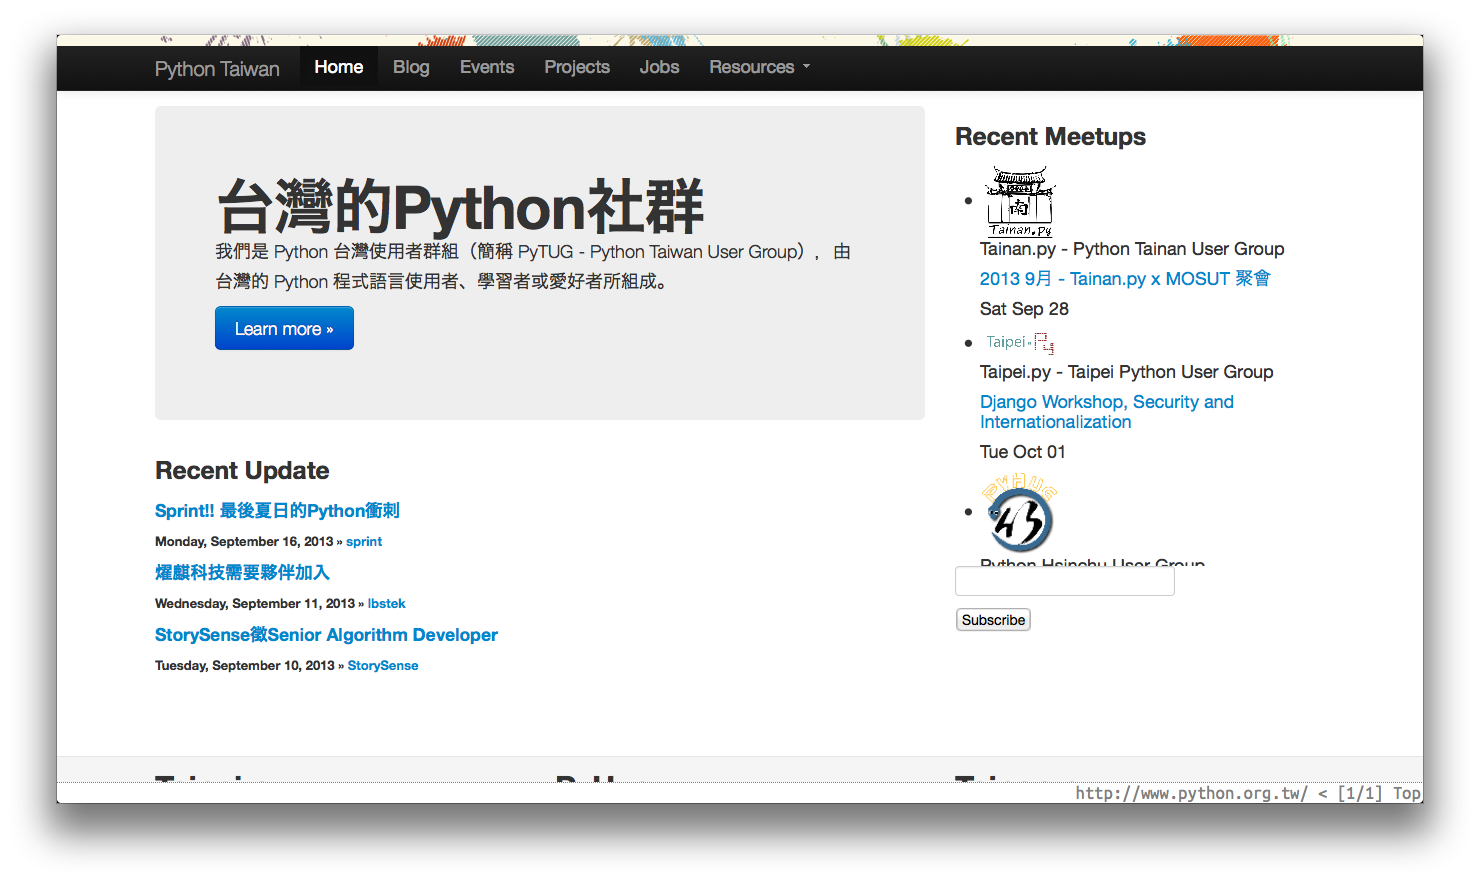
Task: Click the Wednesday, September 11, 2013 date
Action: point(255,603)
